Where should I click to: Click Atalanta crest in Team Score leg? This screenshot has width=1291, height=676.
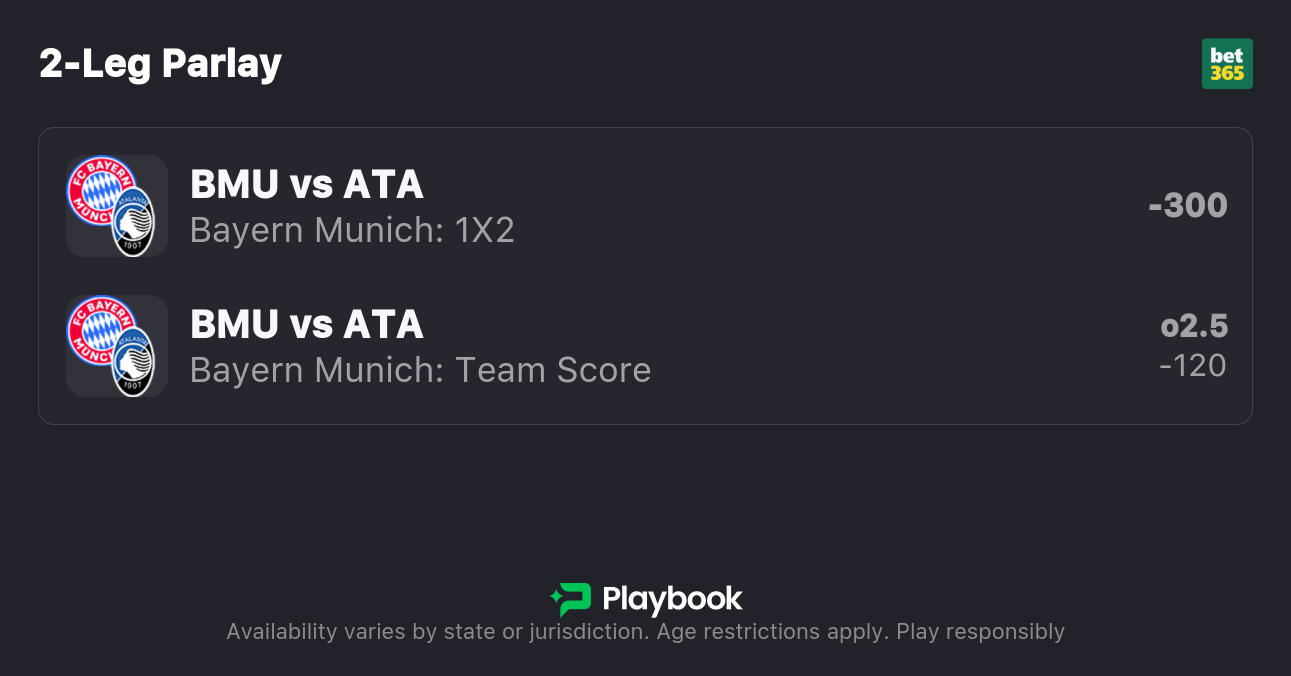133,362
